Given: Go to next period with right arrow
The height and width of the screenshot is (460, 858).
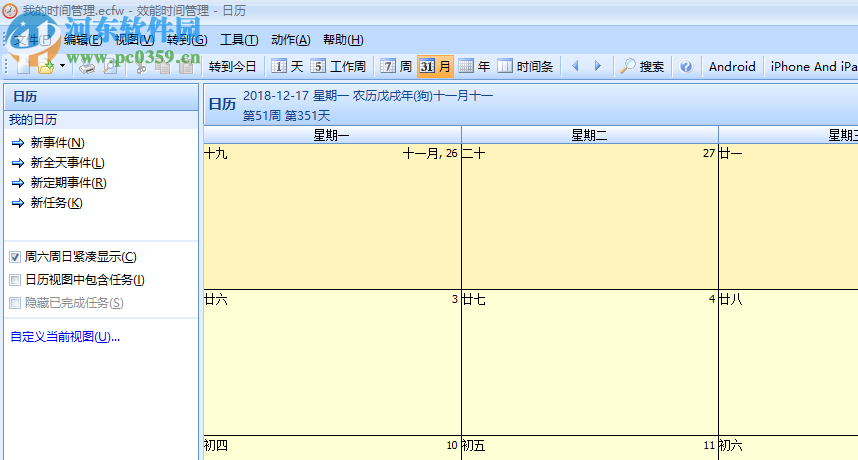Looking at the screenshot, I should click(x=598, y=66).
